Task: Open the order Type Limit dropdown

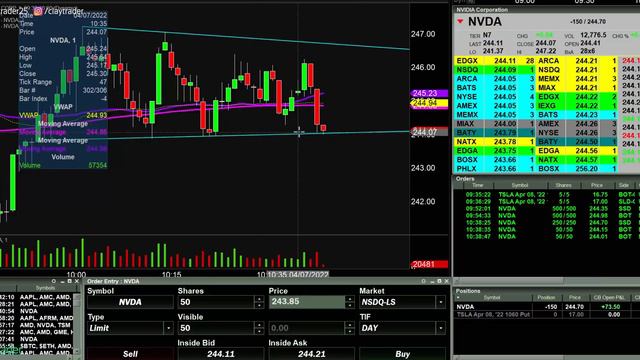Action: [169, 328]
